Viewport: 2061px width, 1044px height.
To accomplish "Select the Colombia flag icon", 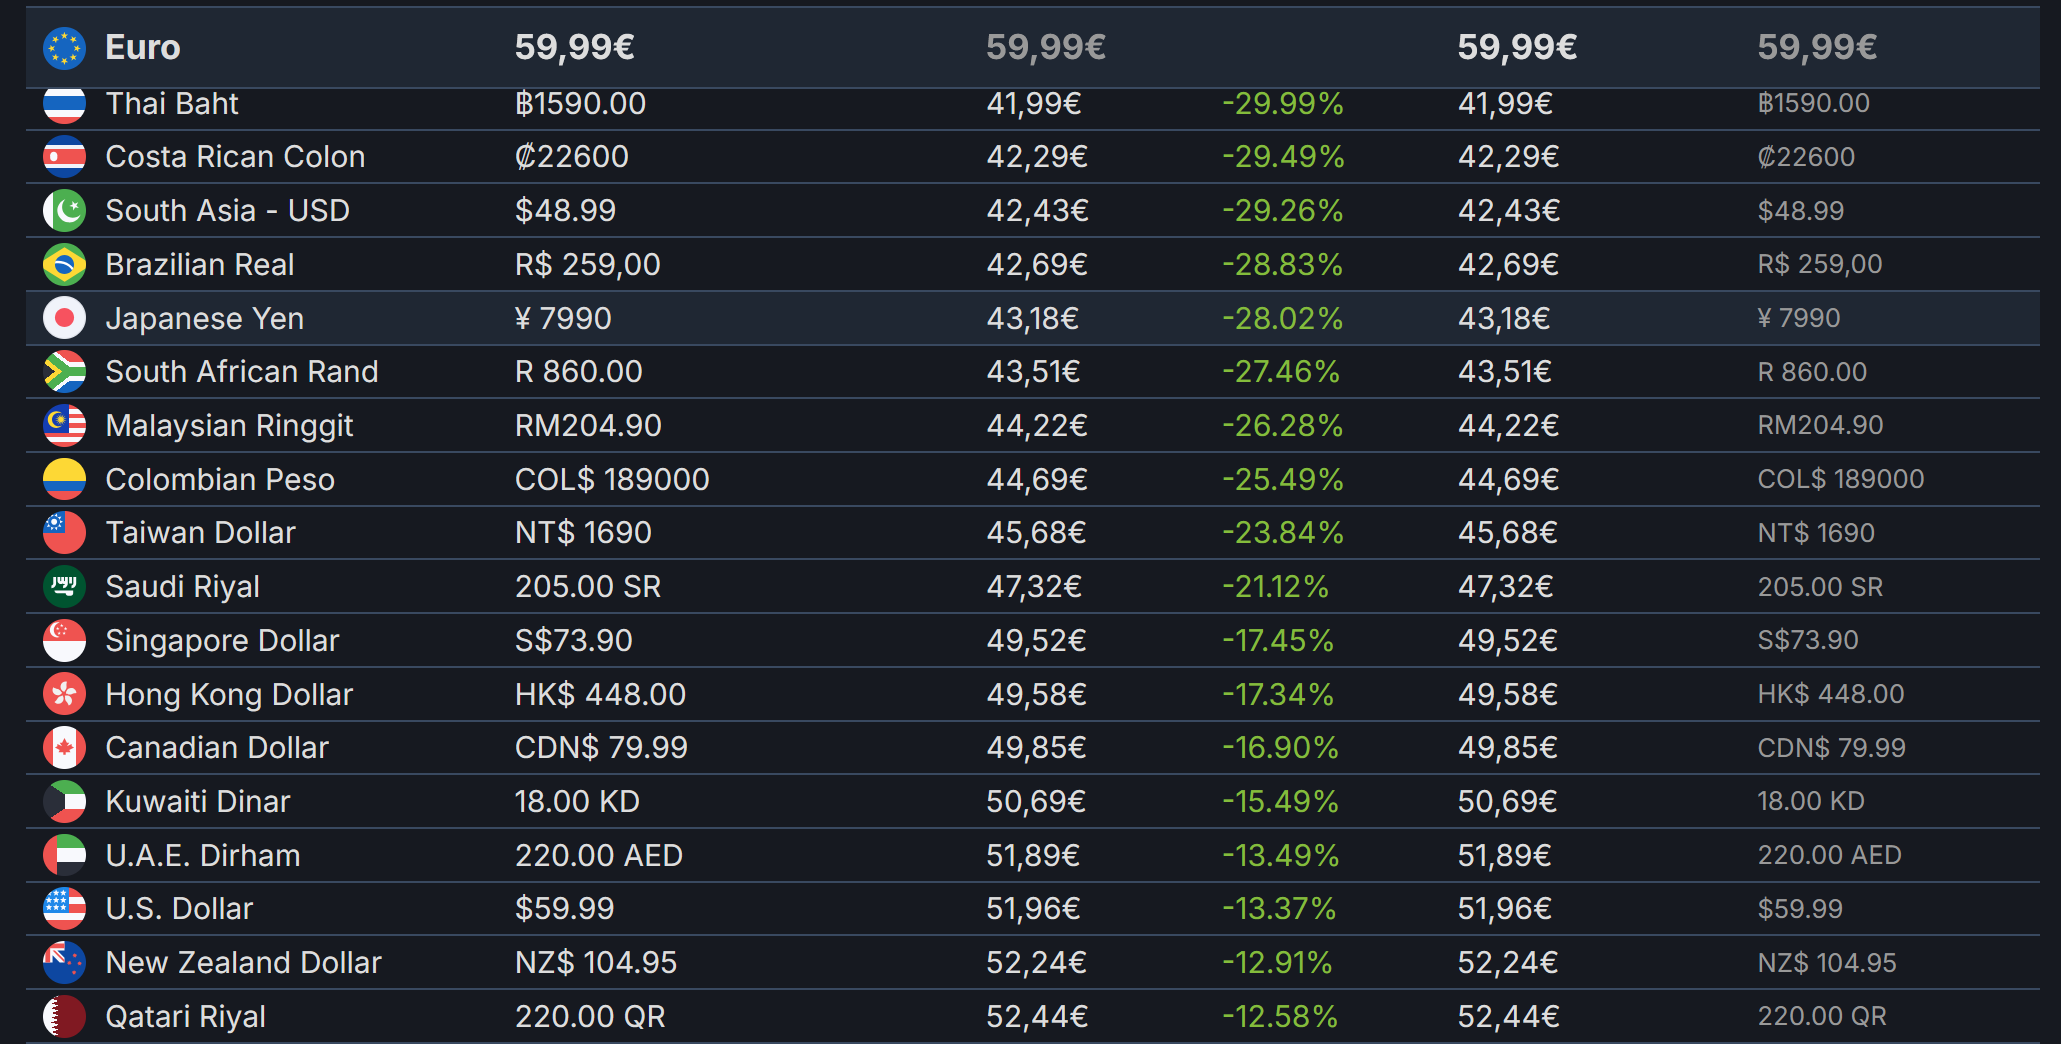I will point(64,480).
